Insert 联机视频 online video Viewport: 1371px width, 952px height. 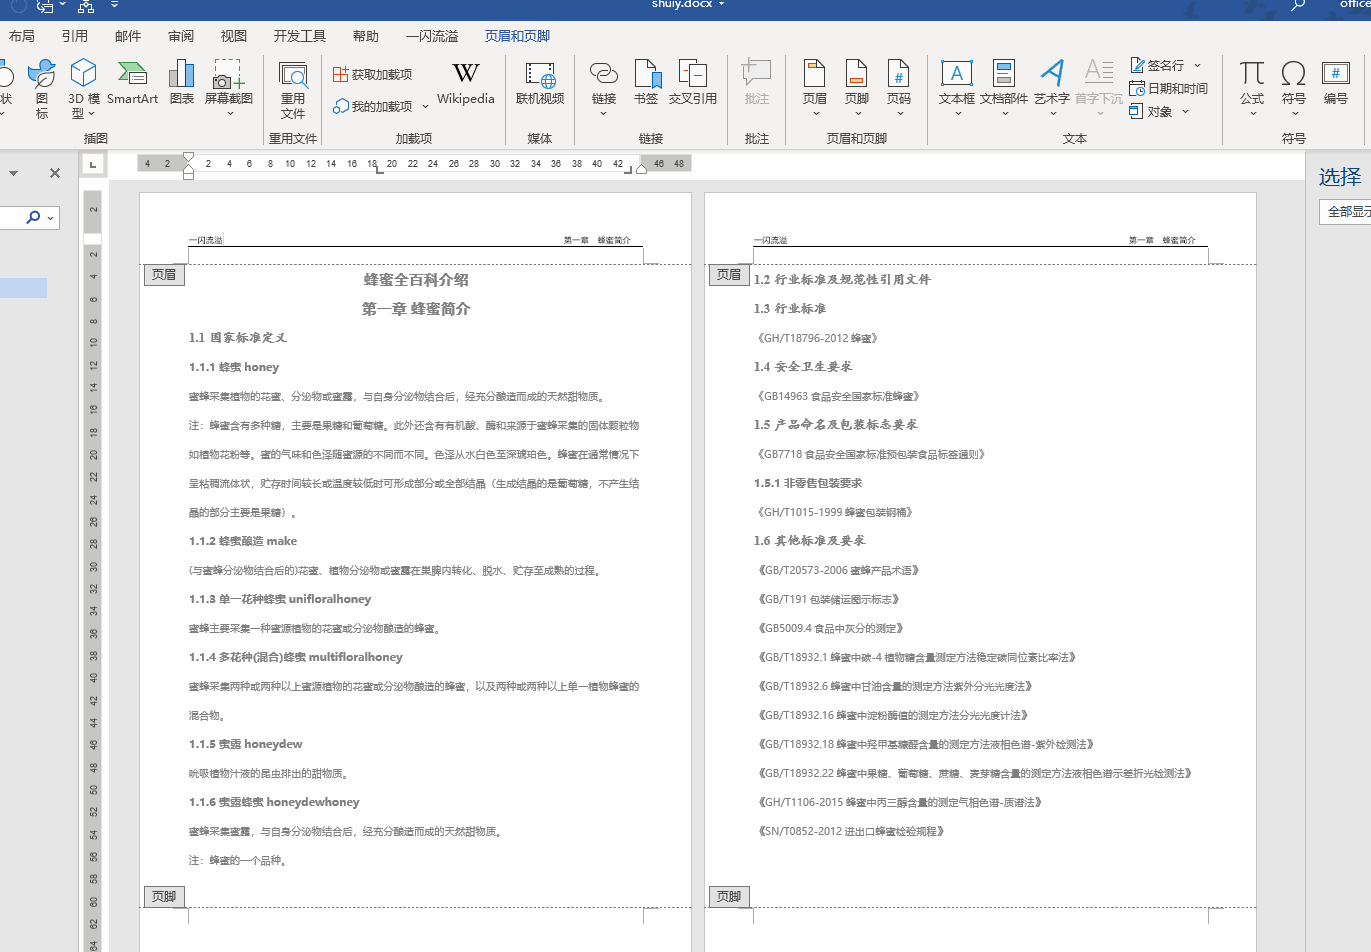pyautogui.click(x=540, y=83)
